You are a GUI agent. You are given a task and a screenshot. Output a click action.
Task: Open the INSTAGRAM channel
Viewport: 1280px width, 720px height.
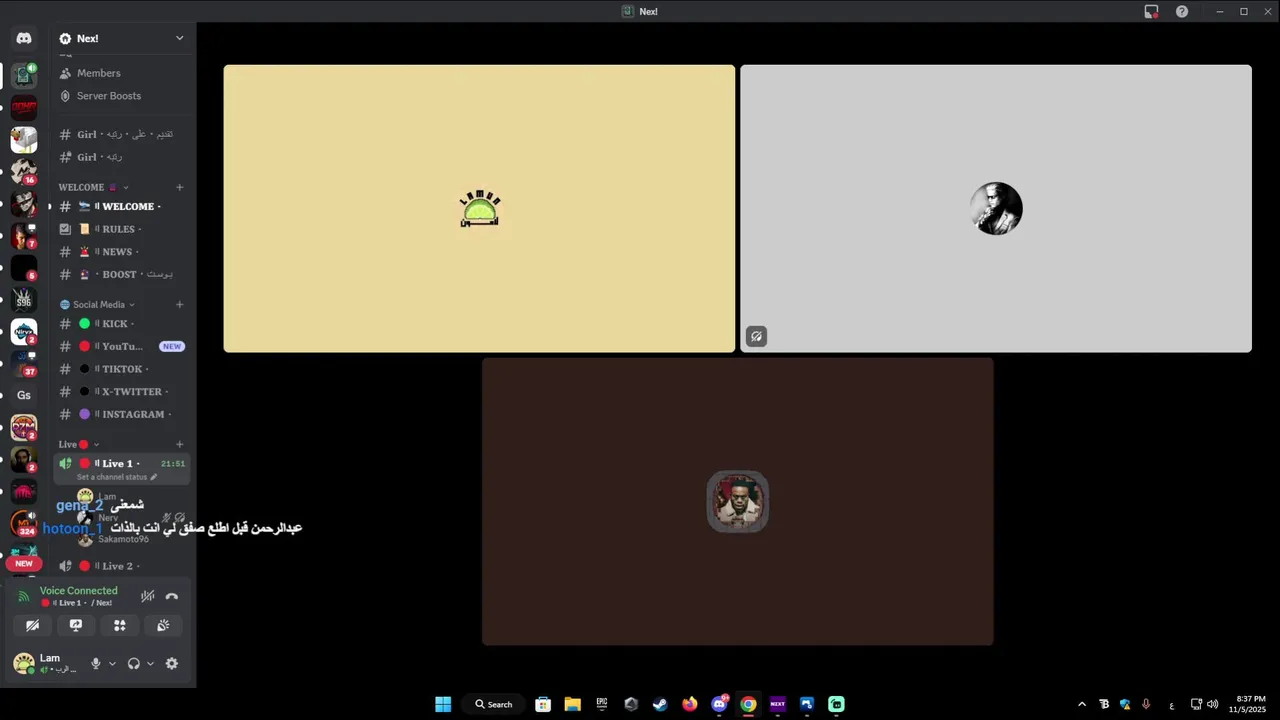pyautogui.click(x=121, y=414)
